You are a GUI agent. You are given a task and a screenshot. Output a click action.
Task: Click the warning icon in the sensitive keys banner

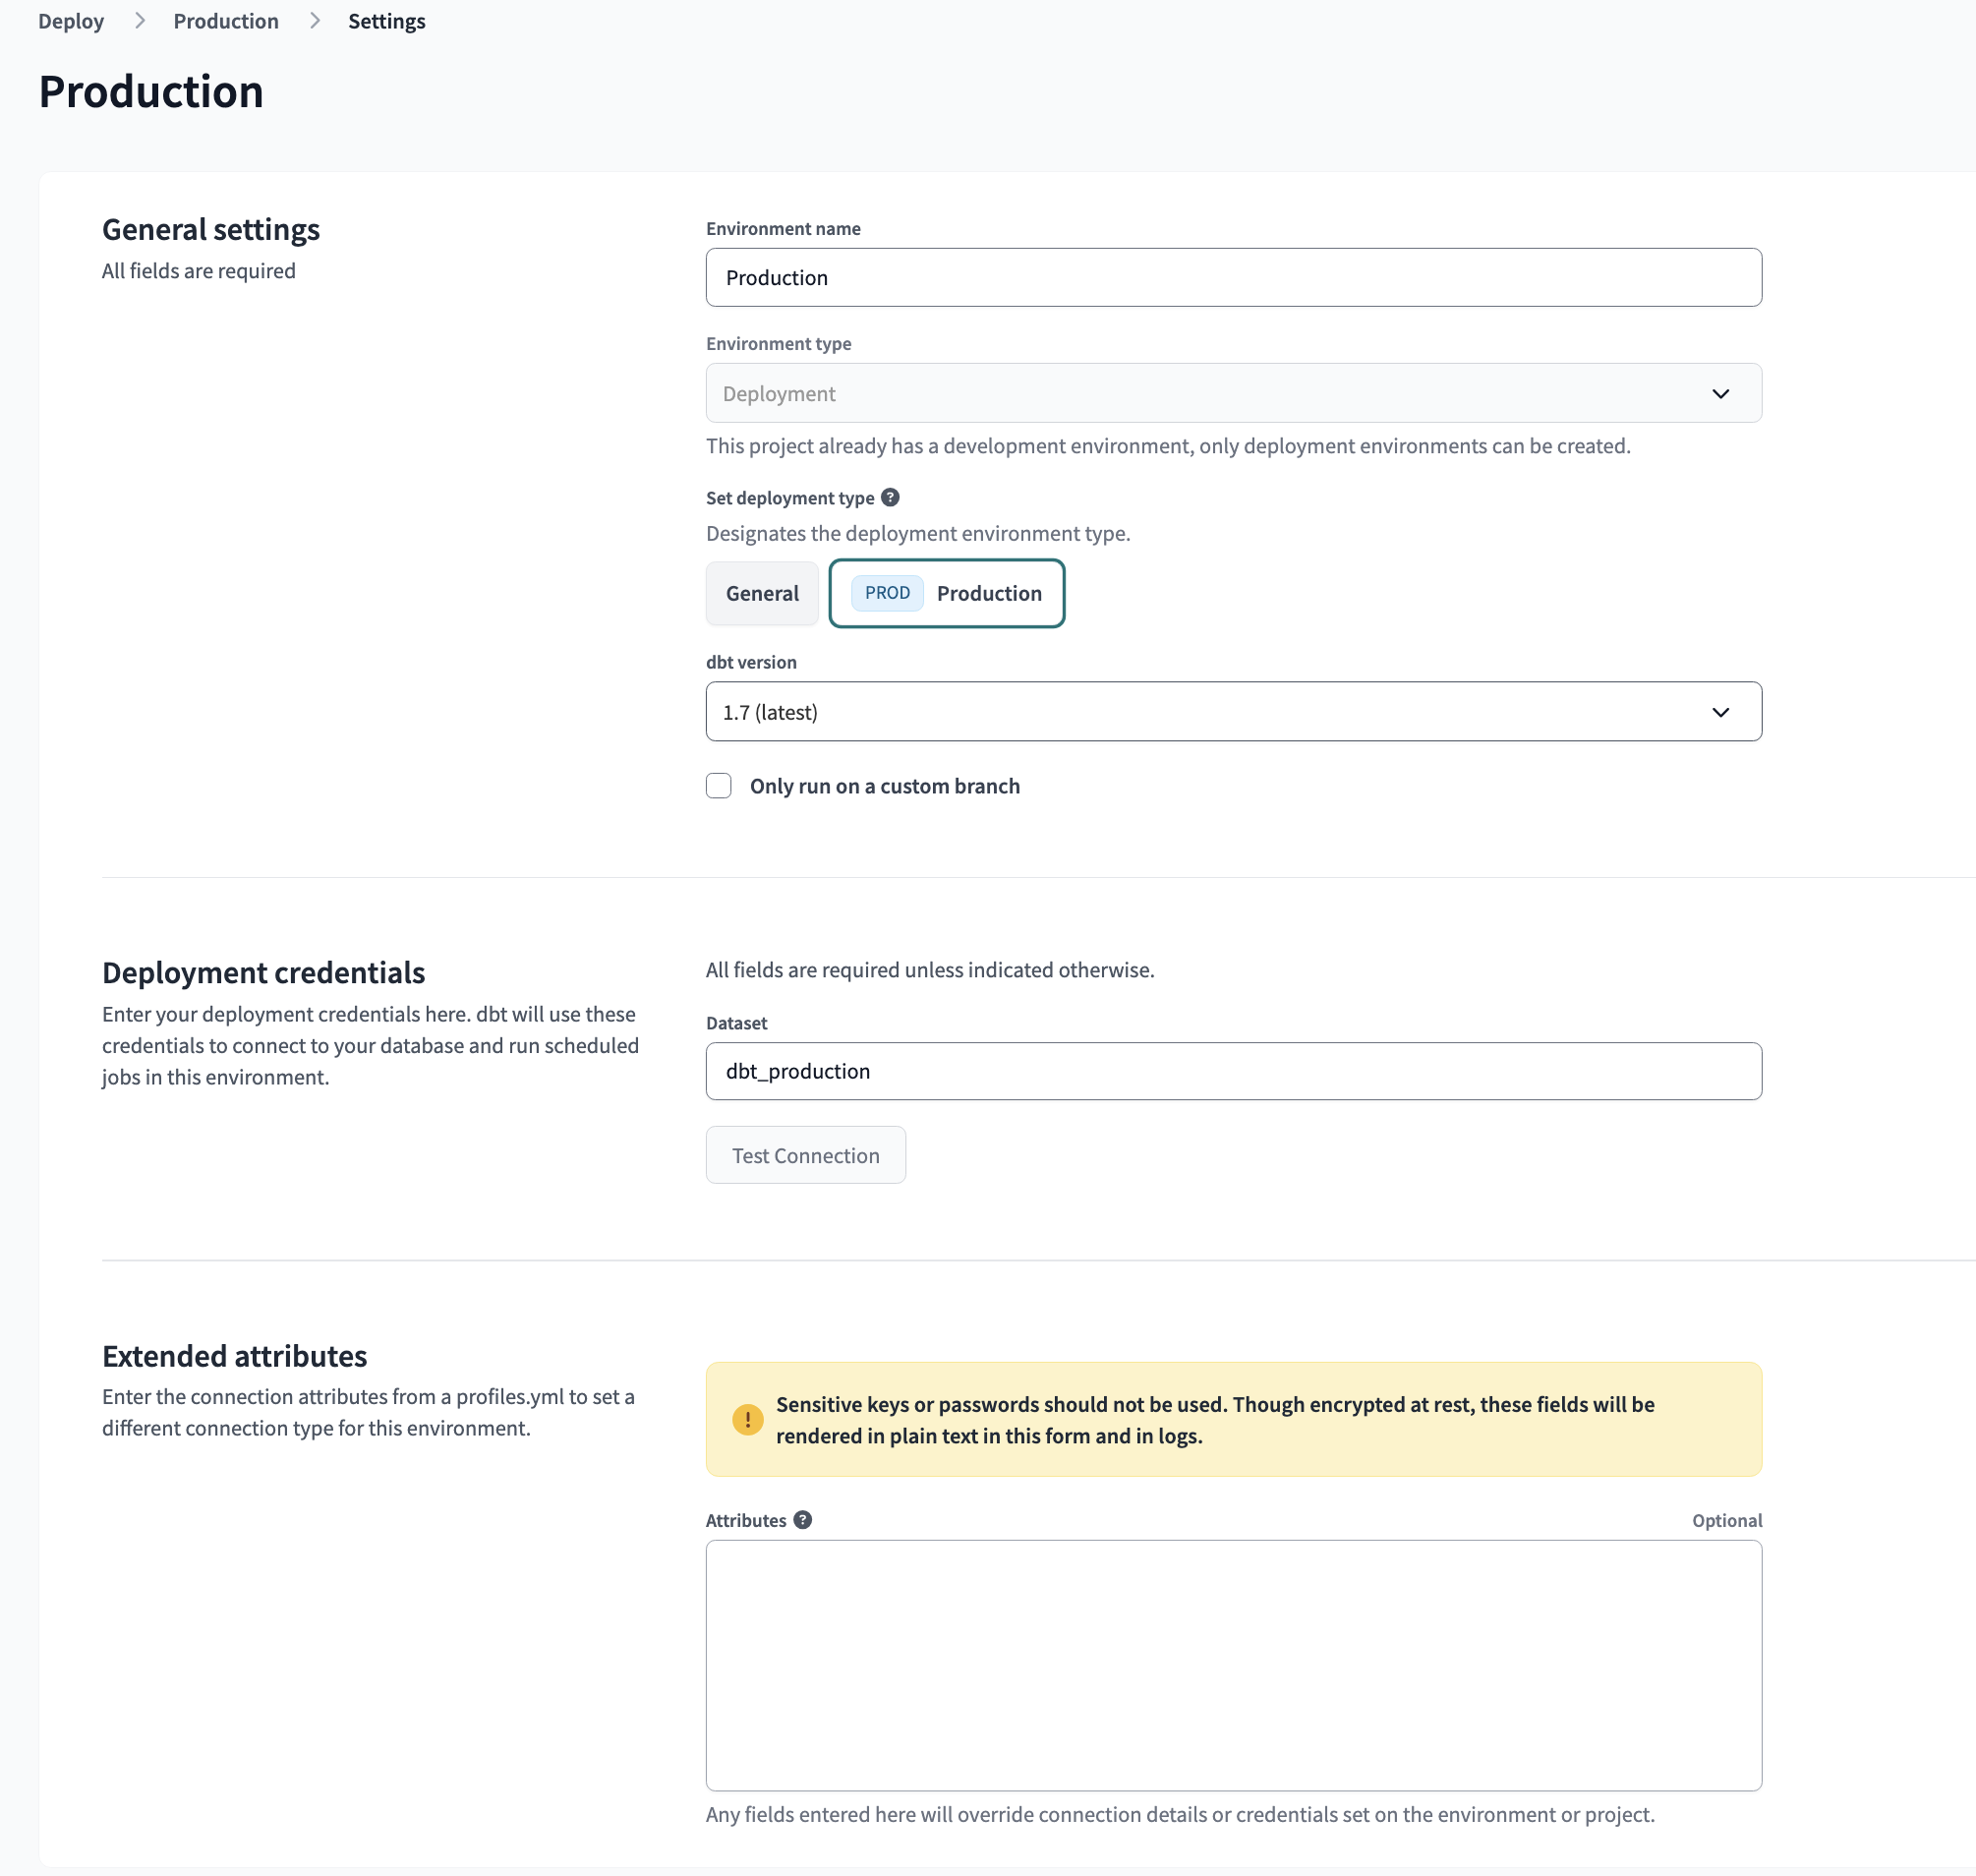747,1419
